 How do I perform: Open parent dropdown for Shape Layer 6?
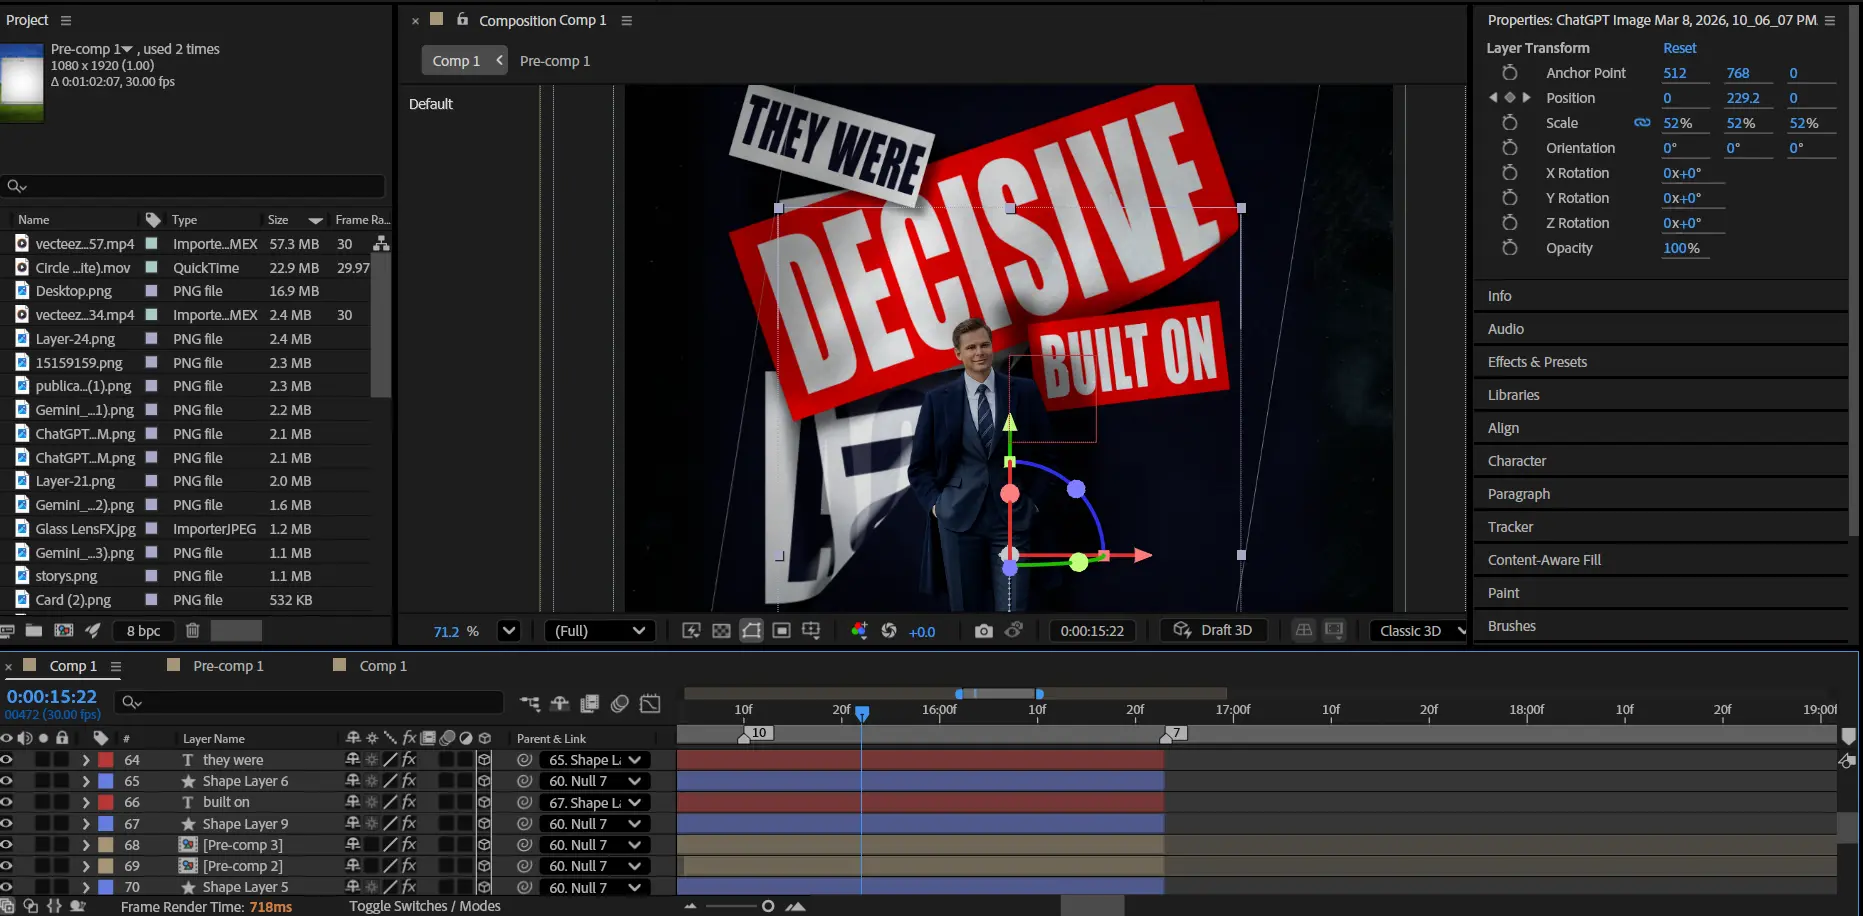[x=594, y=782]
